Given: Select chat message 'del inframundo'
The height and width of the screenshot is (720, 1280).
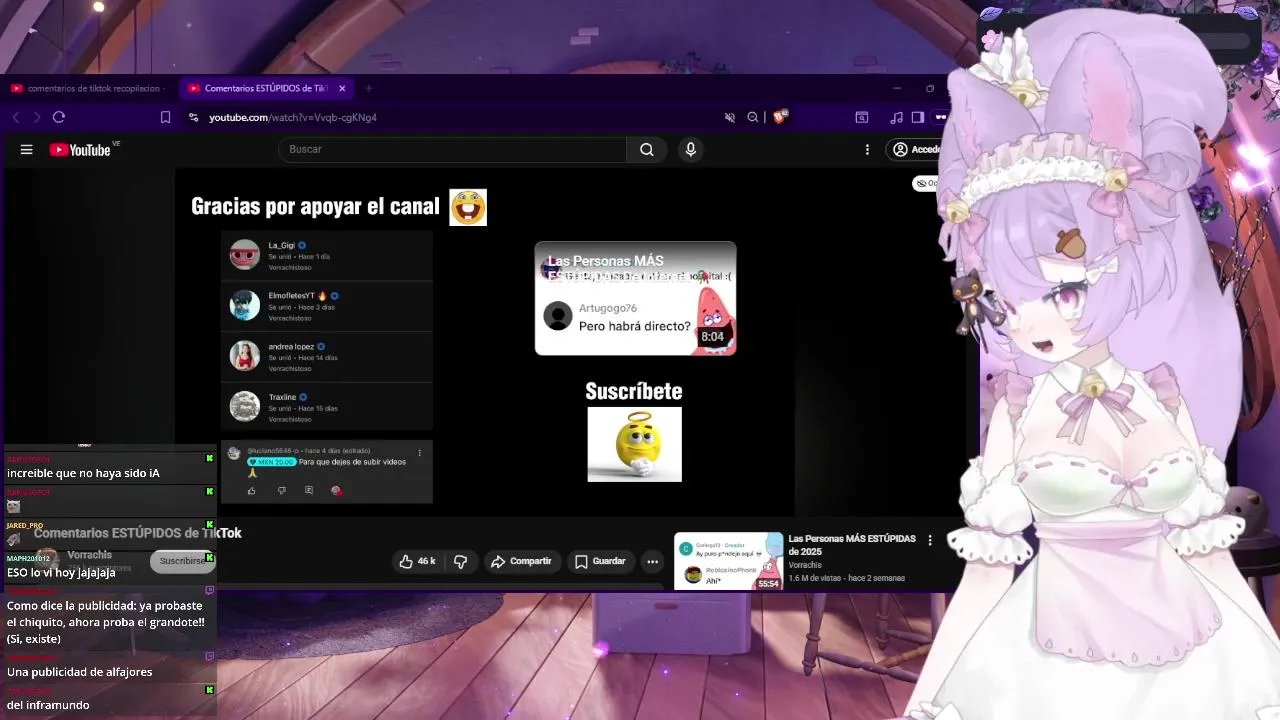Looking at the screenshot, I should [48, 705].
